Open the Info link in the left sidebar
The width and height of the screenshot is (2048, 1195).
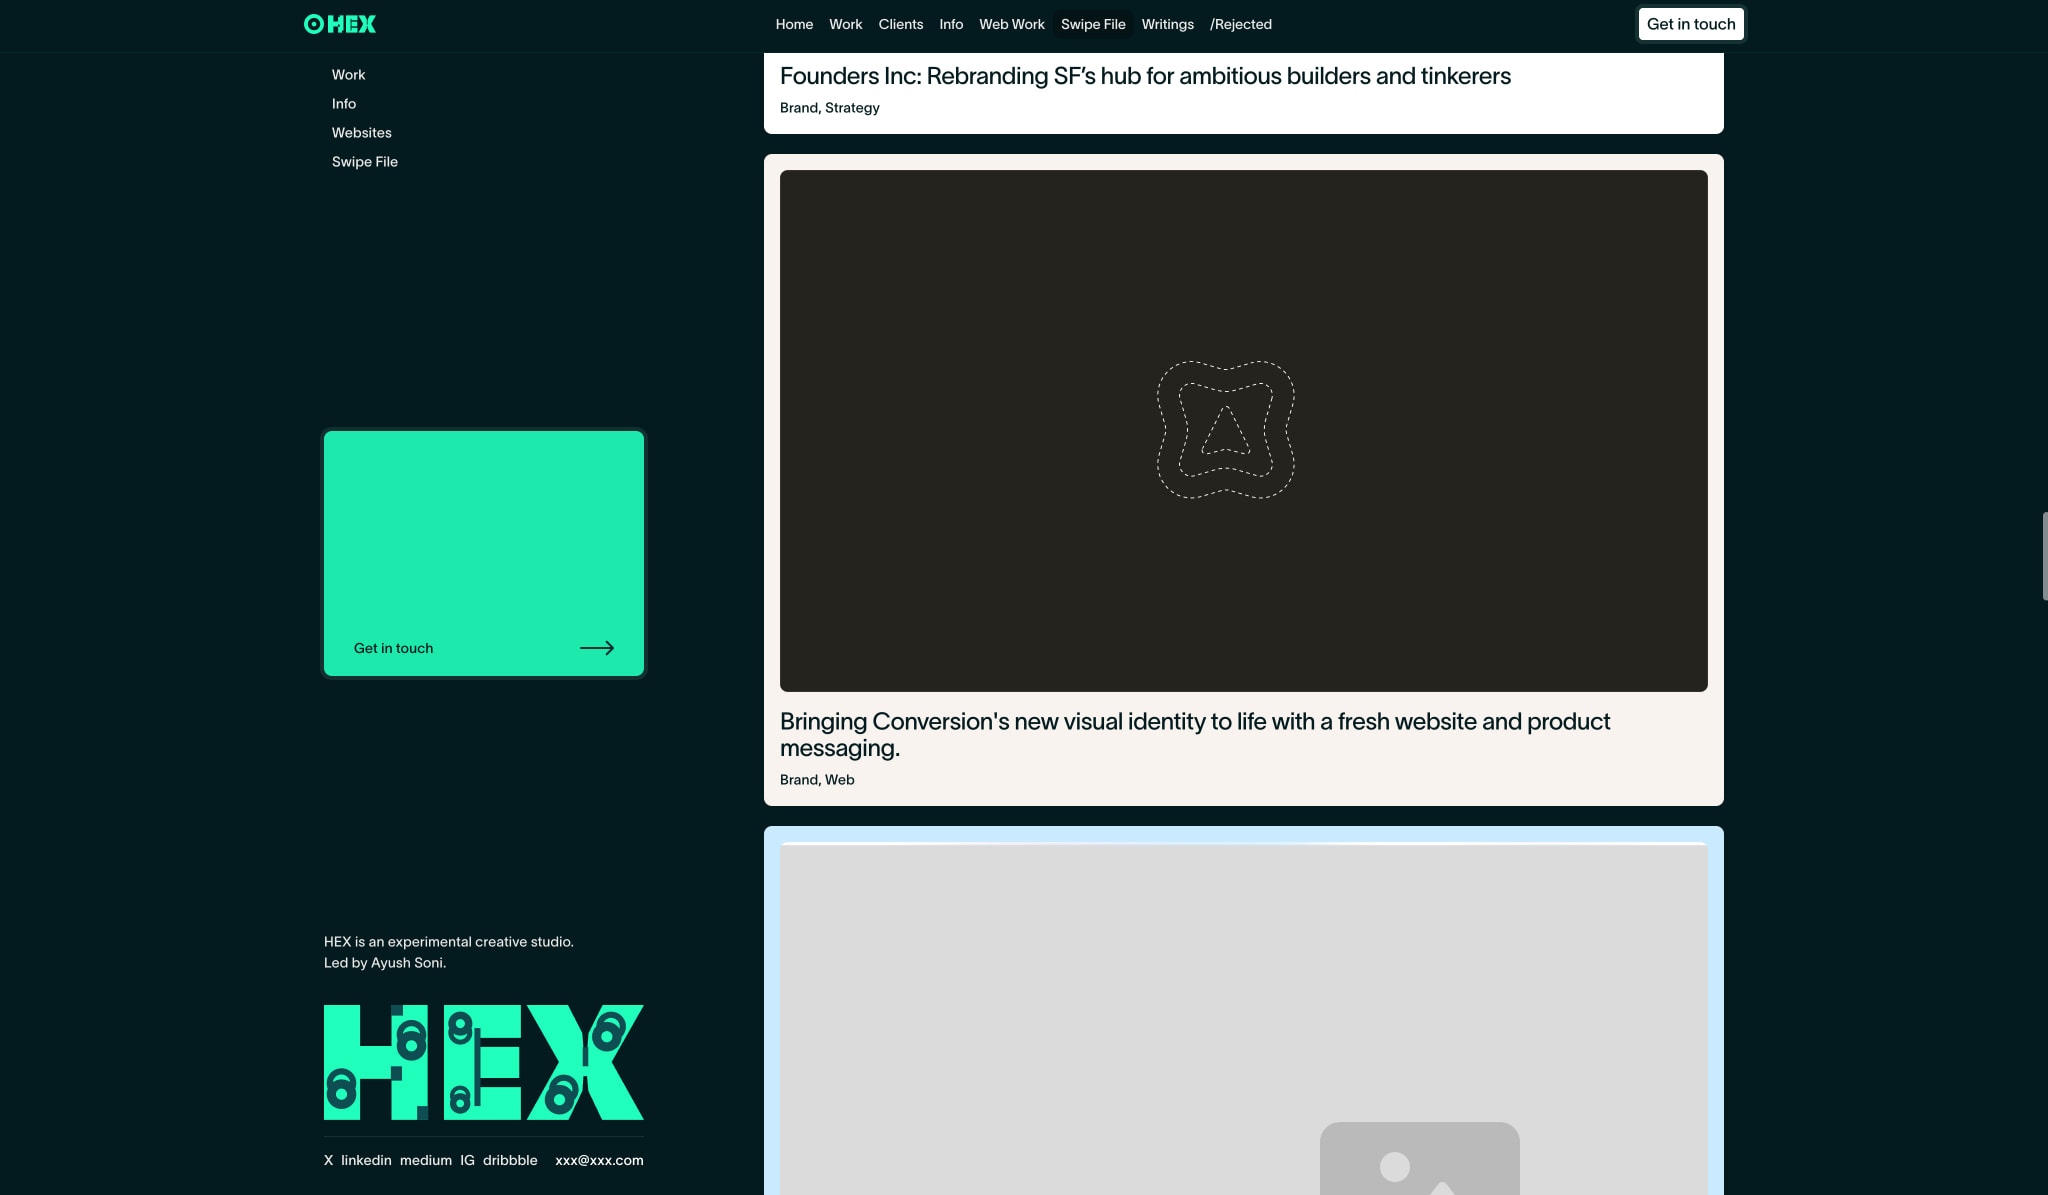[x=344, y=104]
